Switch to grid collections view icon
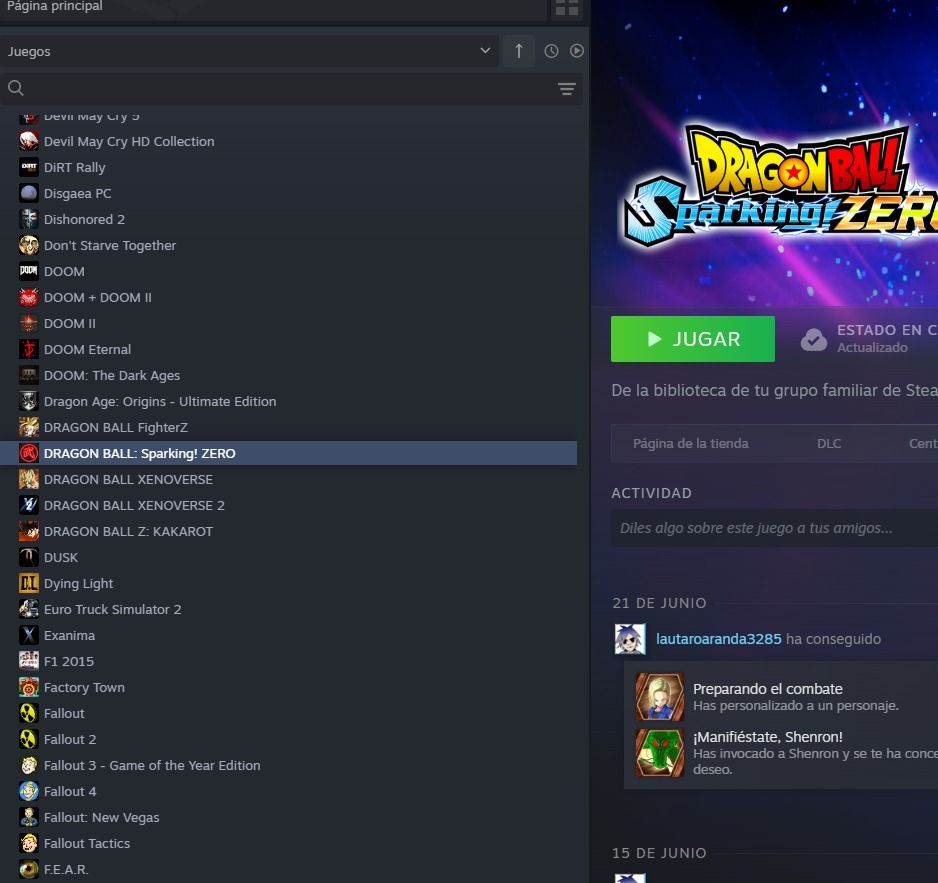 pos(567,7)
